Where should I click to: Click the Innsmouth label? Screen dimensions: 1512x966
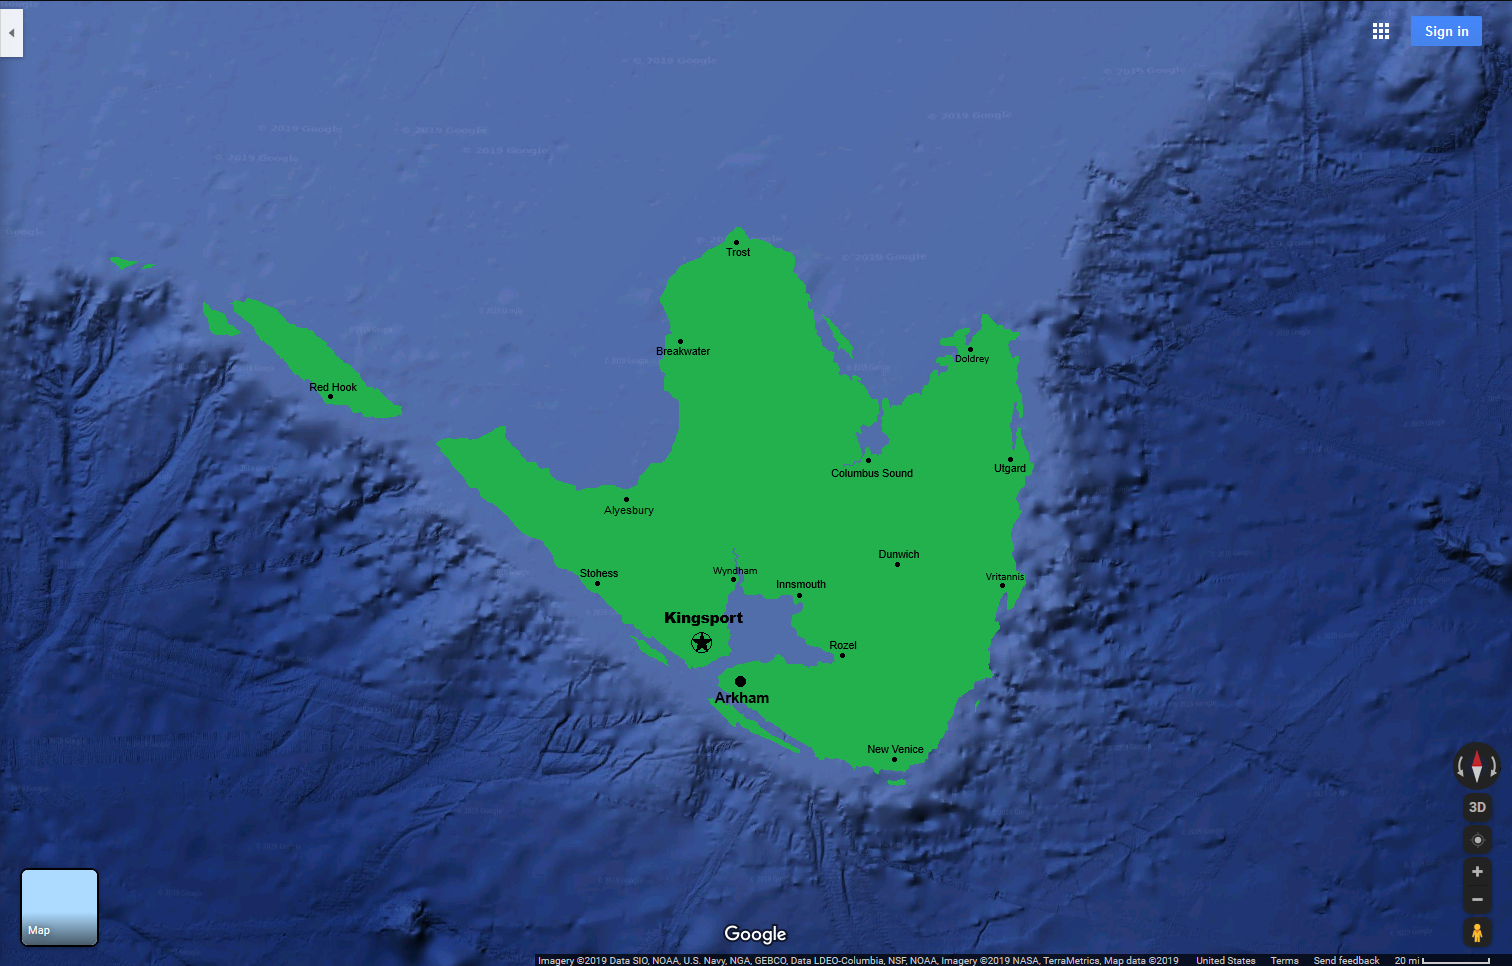pyautogui.click(x=801, y=584)
